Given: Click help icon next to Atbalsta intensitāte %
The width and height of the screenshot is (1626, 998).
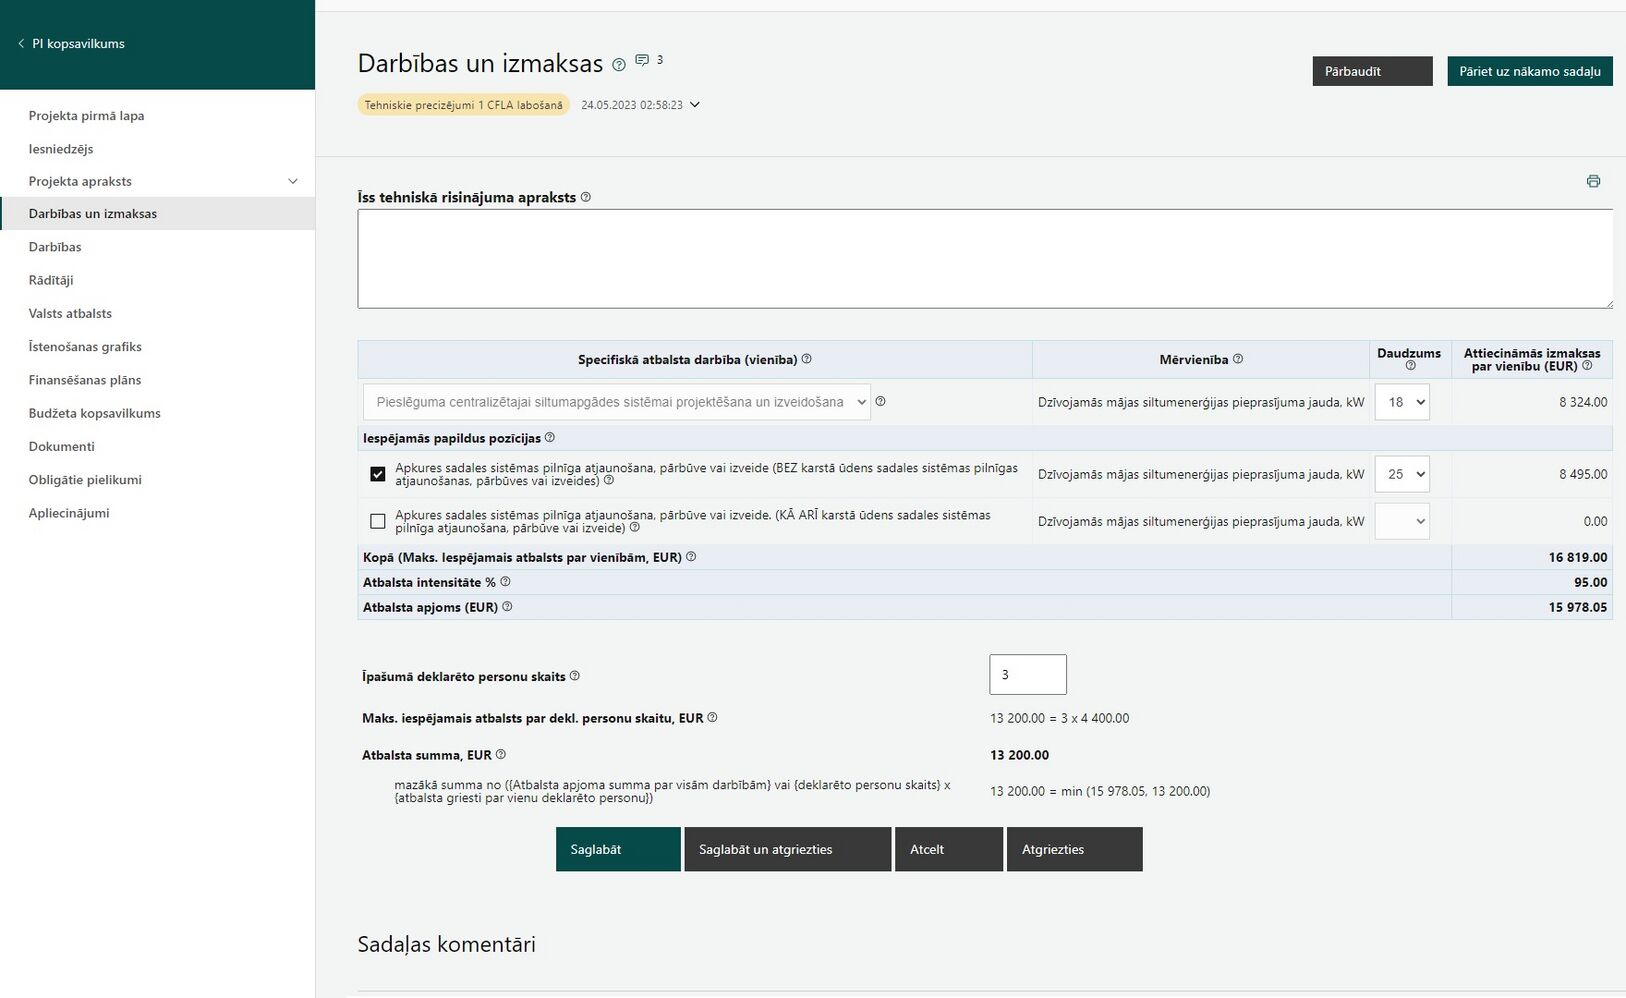Looking at the screenshot, I should pyautogui.click(x=505, y=582).
